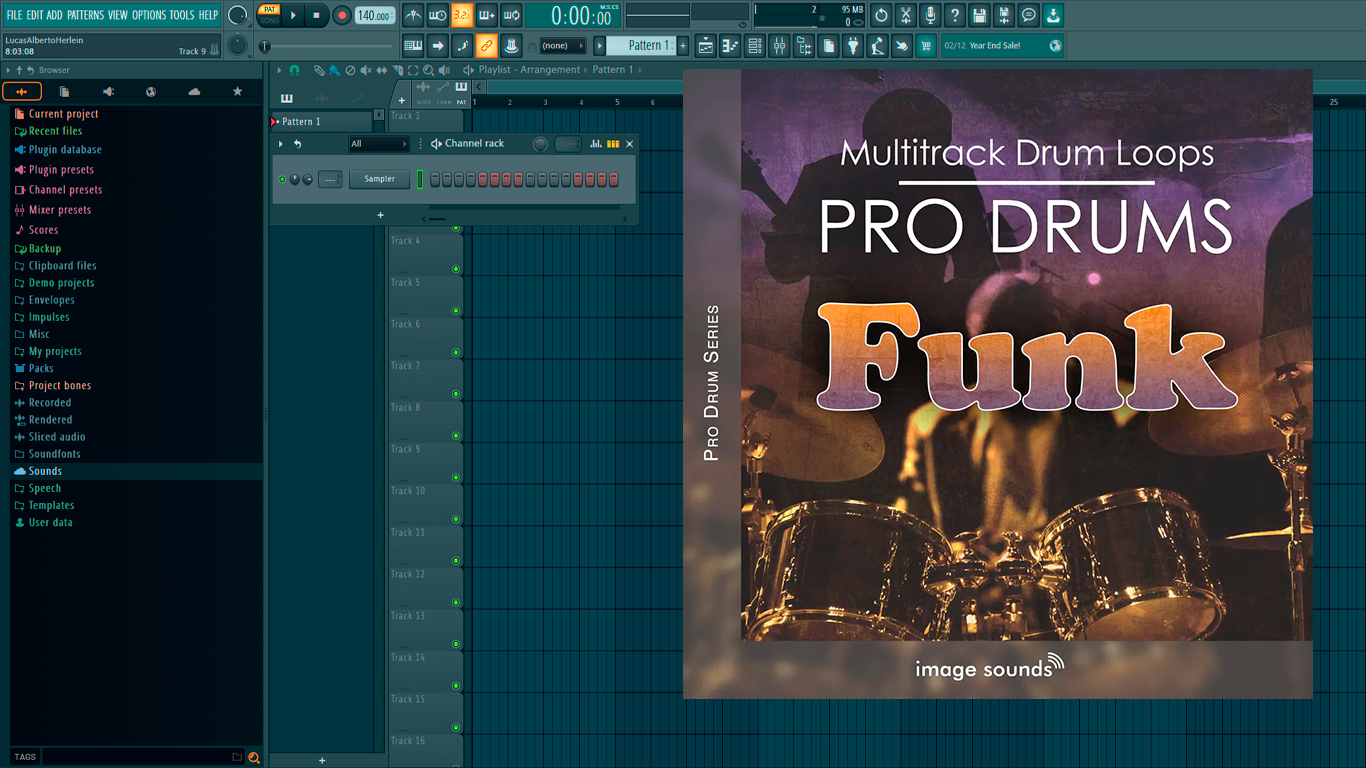Select the Mute tool in Playlist
The height and width of the screenshot is (768, 1366).
click(x=365, y=70)
